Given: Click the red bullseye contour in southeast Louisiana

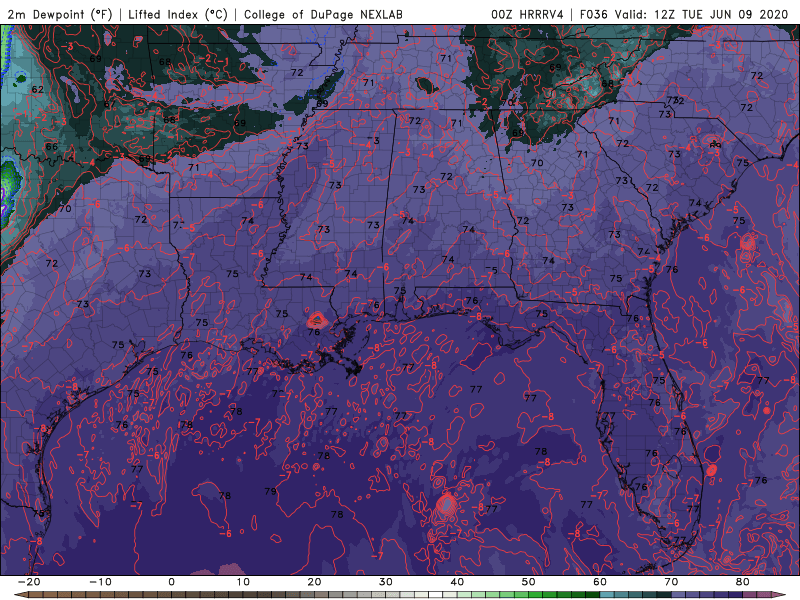Looking at the screenshot, I should pyautogui.click(x=316, y=320).
